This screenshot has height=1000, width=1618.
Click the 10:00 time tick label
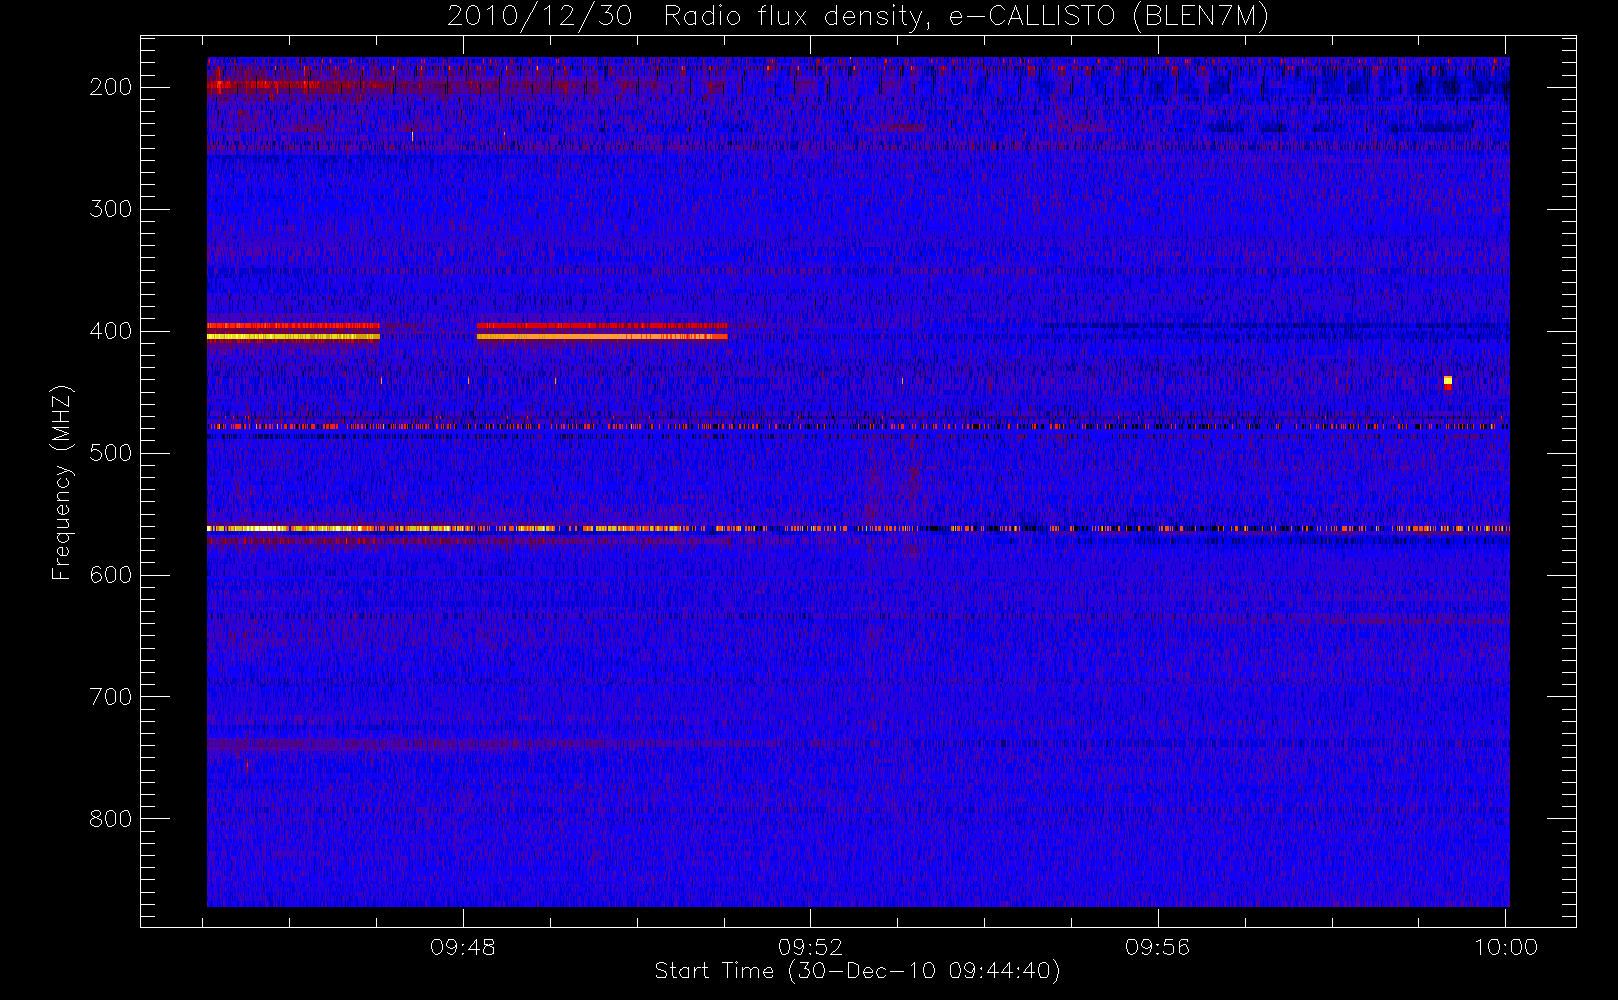point(1506,947)
